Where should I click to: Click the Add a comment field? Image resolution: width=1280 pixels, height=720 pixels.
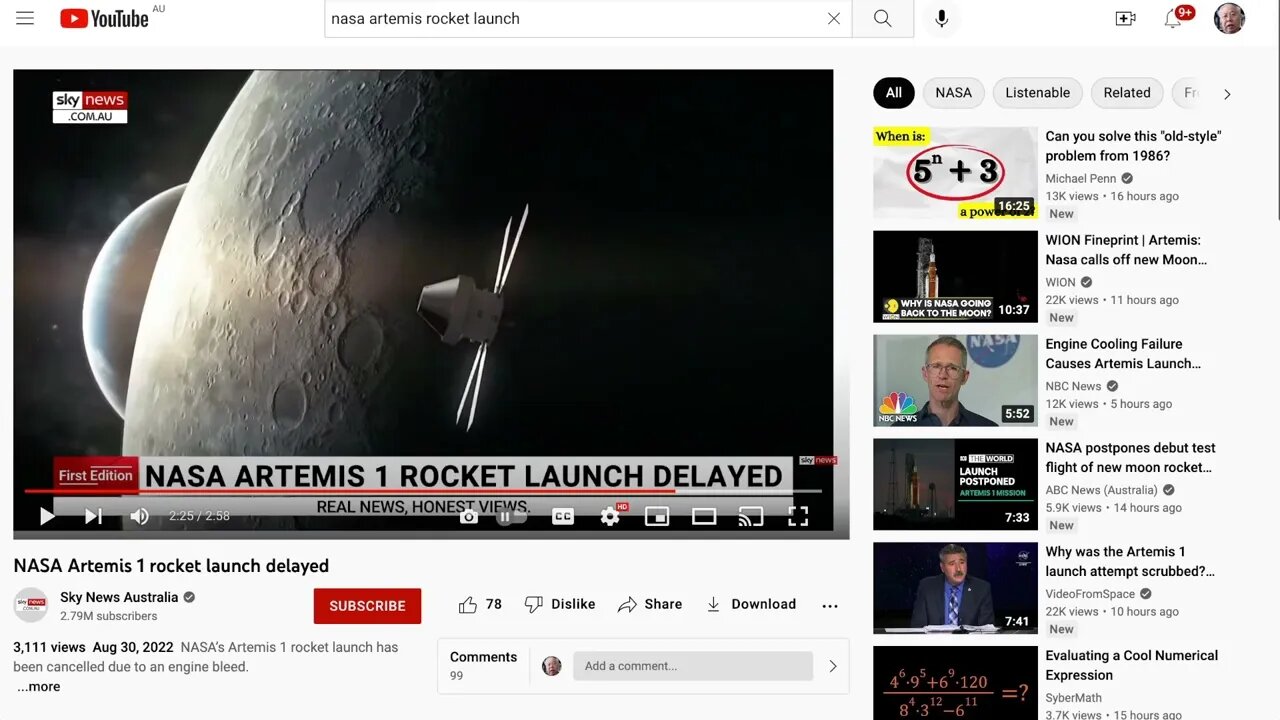[x=693, y=666]
